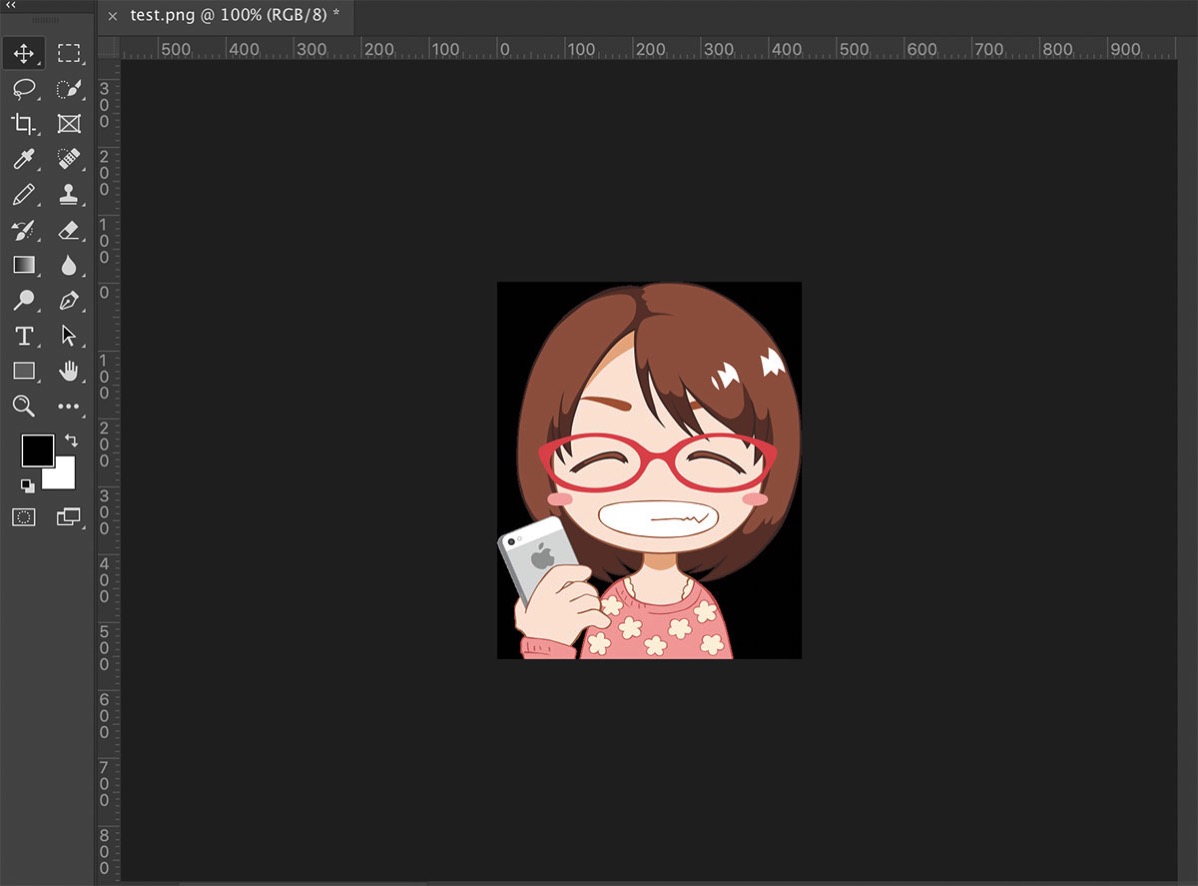Toggle Quick Mask mode
This screenshot has height=886, width=1198.
(x=24, y=518)
